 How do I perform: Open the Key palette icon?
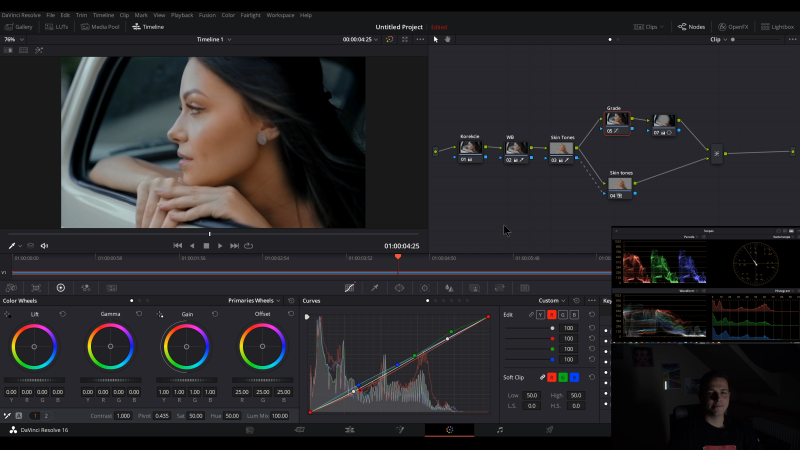tap(474, 288)
